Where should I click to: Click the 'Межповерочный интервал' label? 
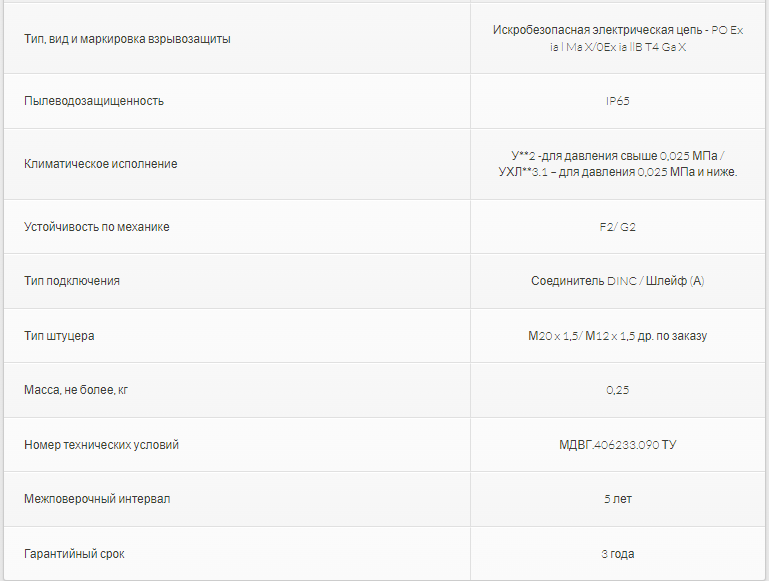tap(96, 499)
